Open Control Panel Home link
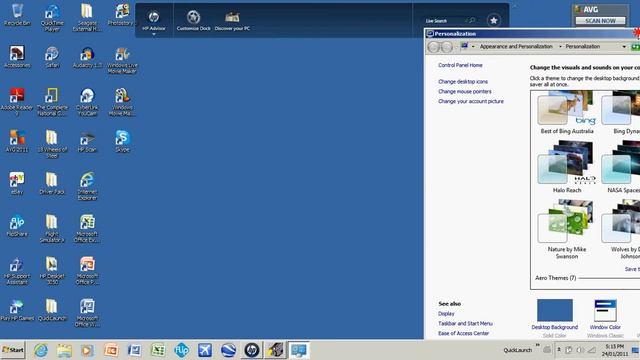 click(x=460, y=65)
